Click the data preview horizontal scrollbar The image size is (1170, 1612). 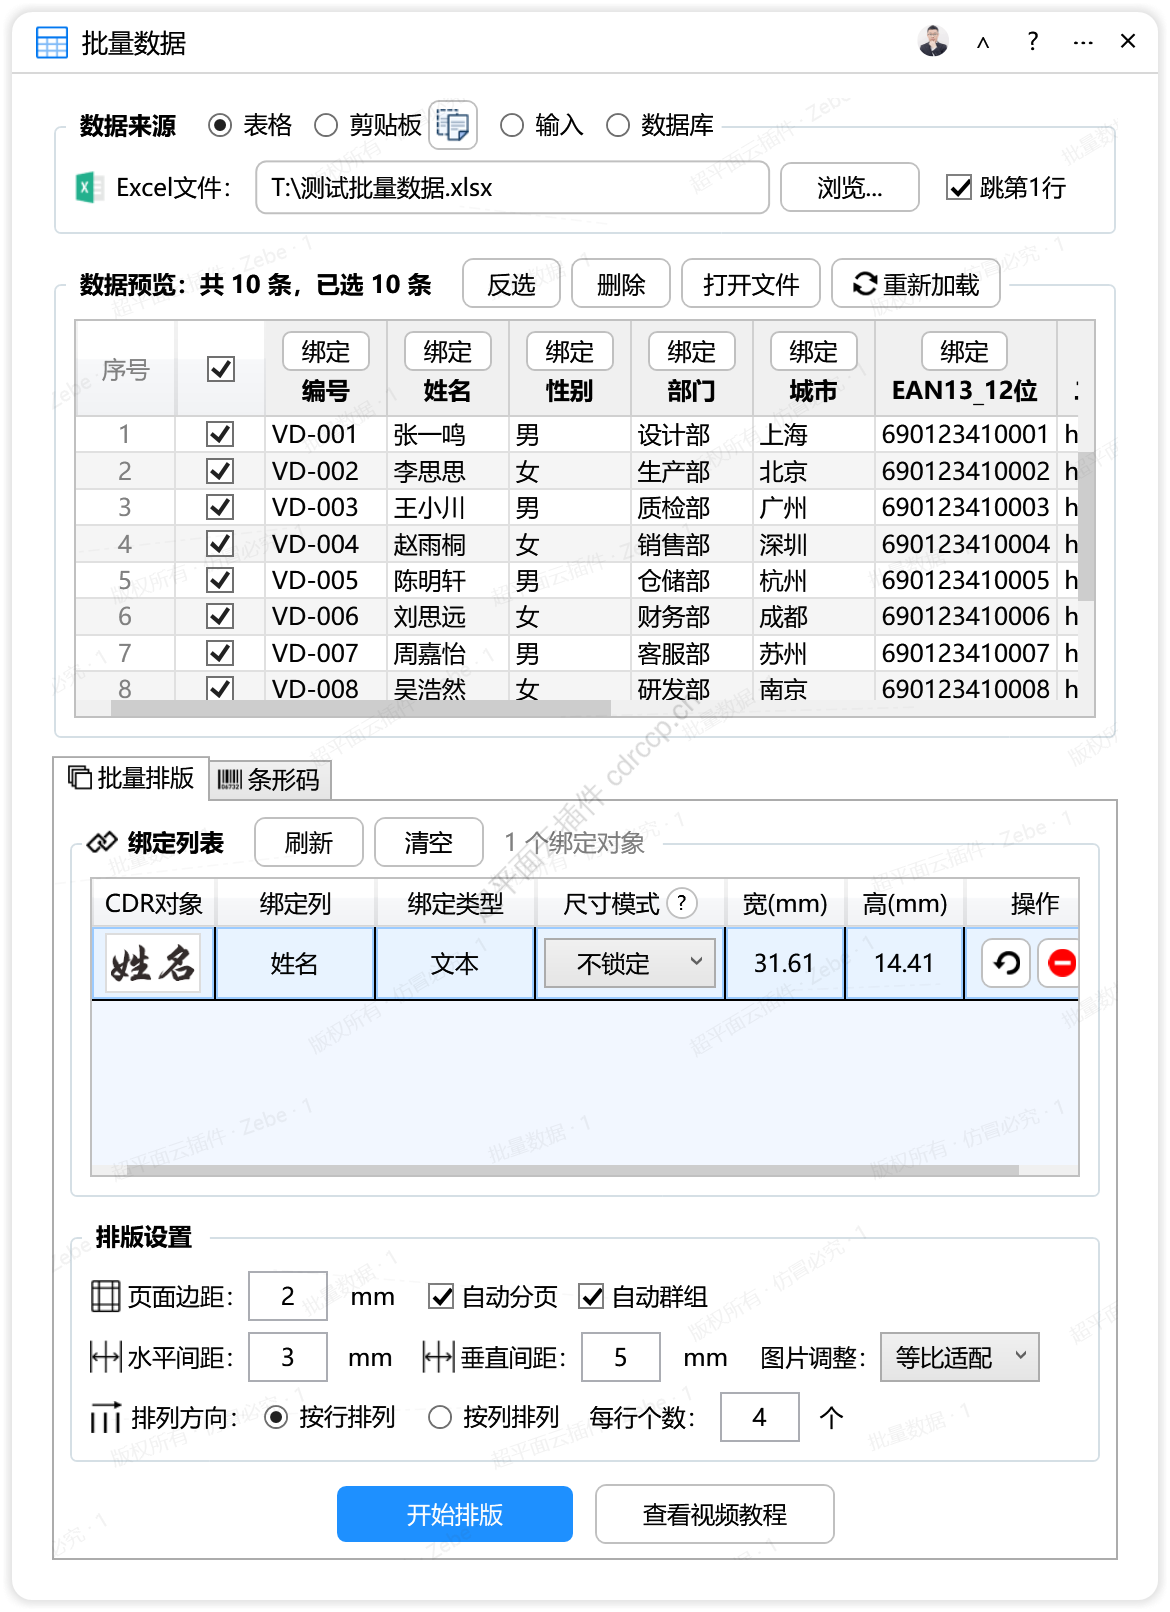pyautogui.click(x=361, y=708)
